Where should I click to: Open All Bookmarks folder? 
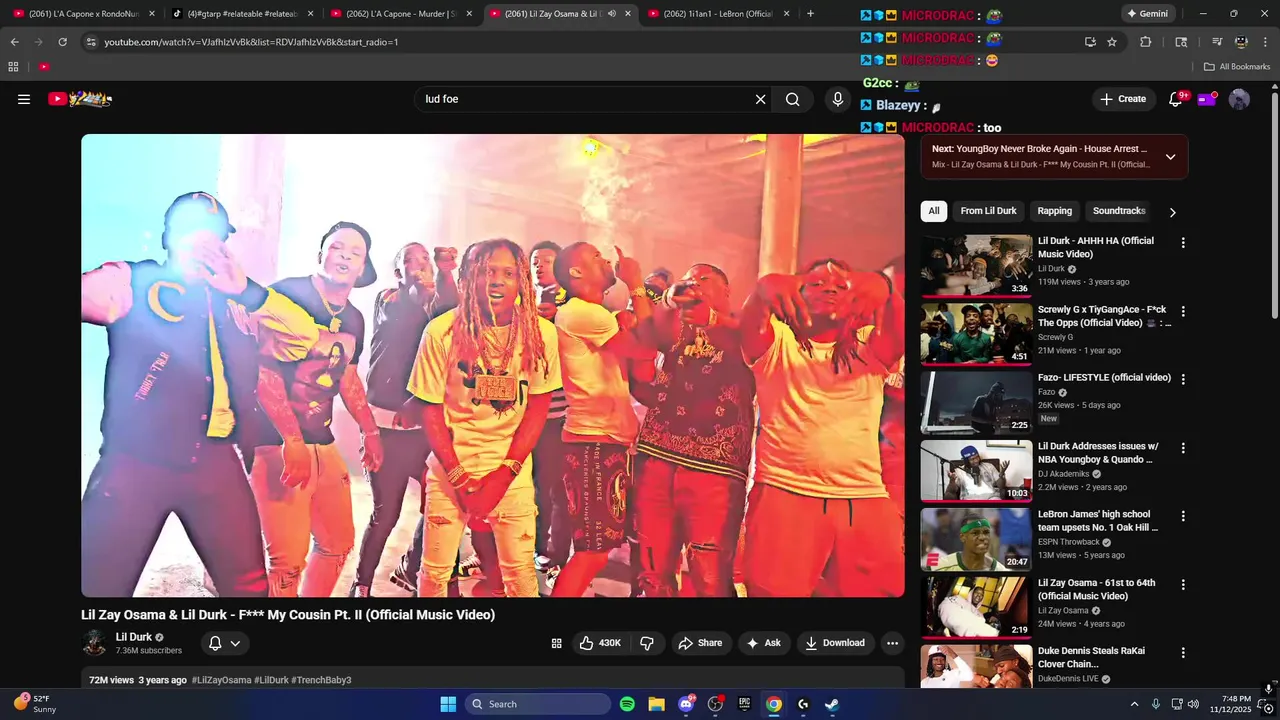(1237, 67)
